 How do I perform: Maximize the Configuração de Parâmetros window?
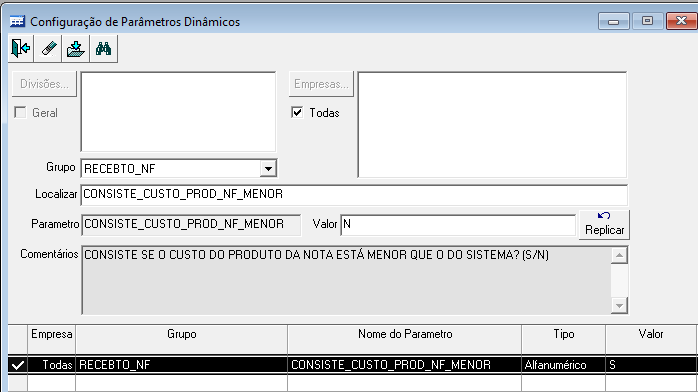647,21
